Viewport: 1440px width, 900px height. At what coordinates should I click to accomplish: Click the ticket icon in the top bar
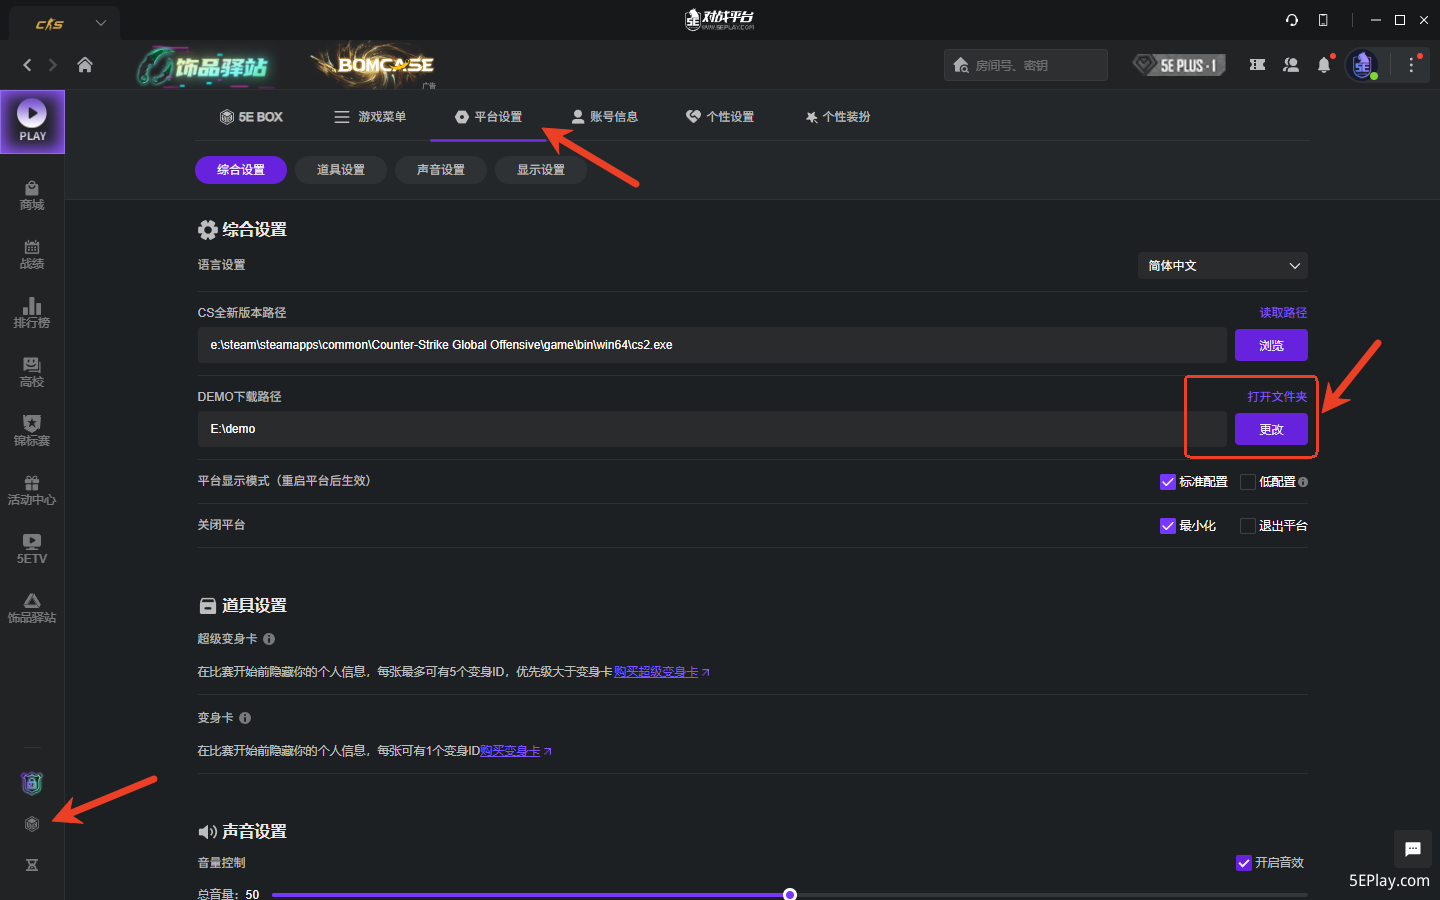point(1257,65)
